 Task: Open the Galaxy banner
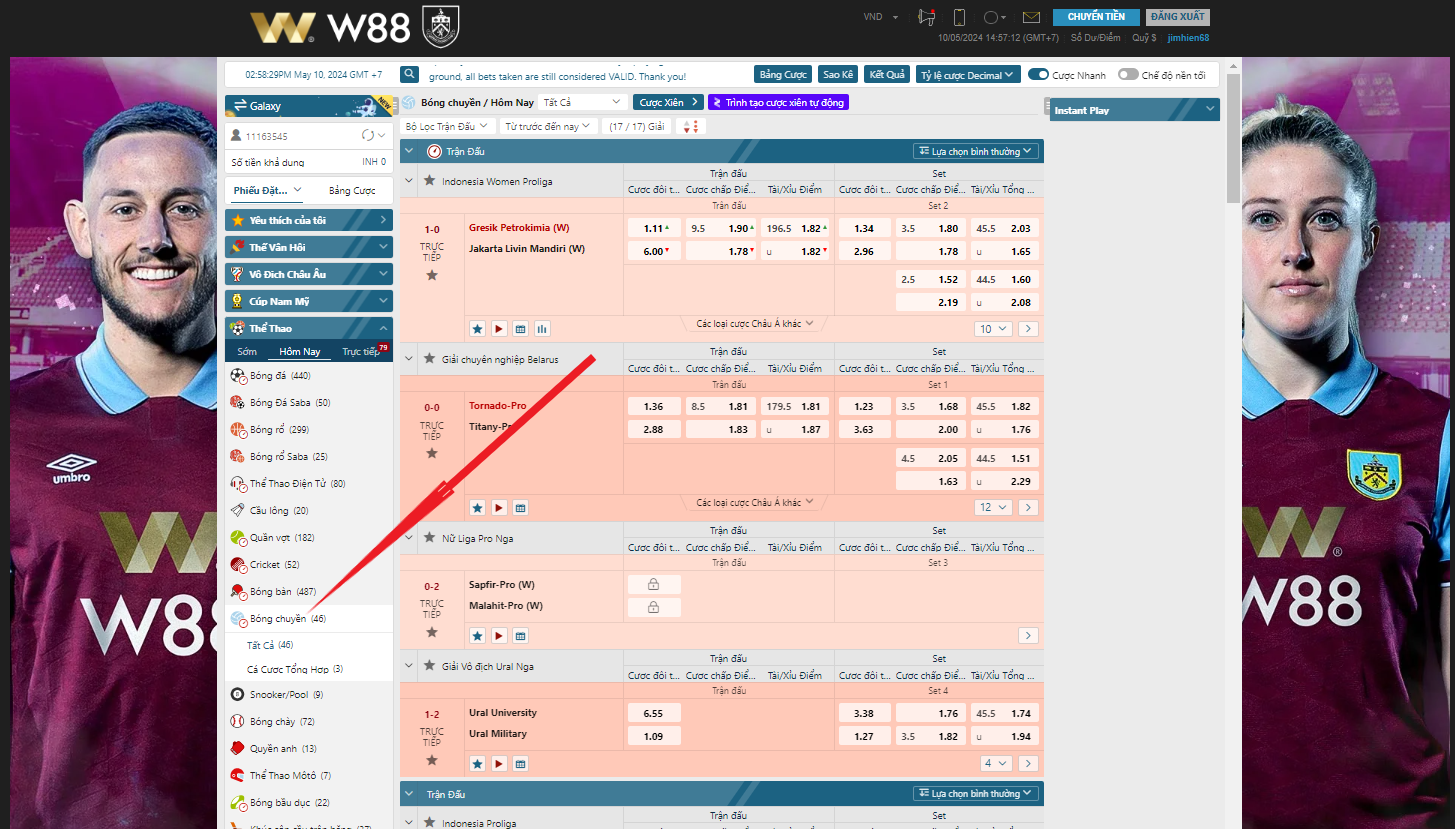(x=309, y=106)
